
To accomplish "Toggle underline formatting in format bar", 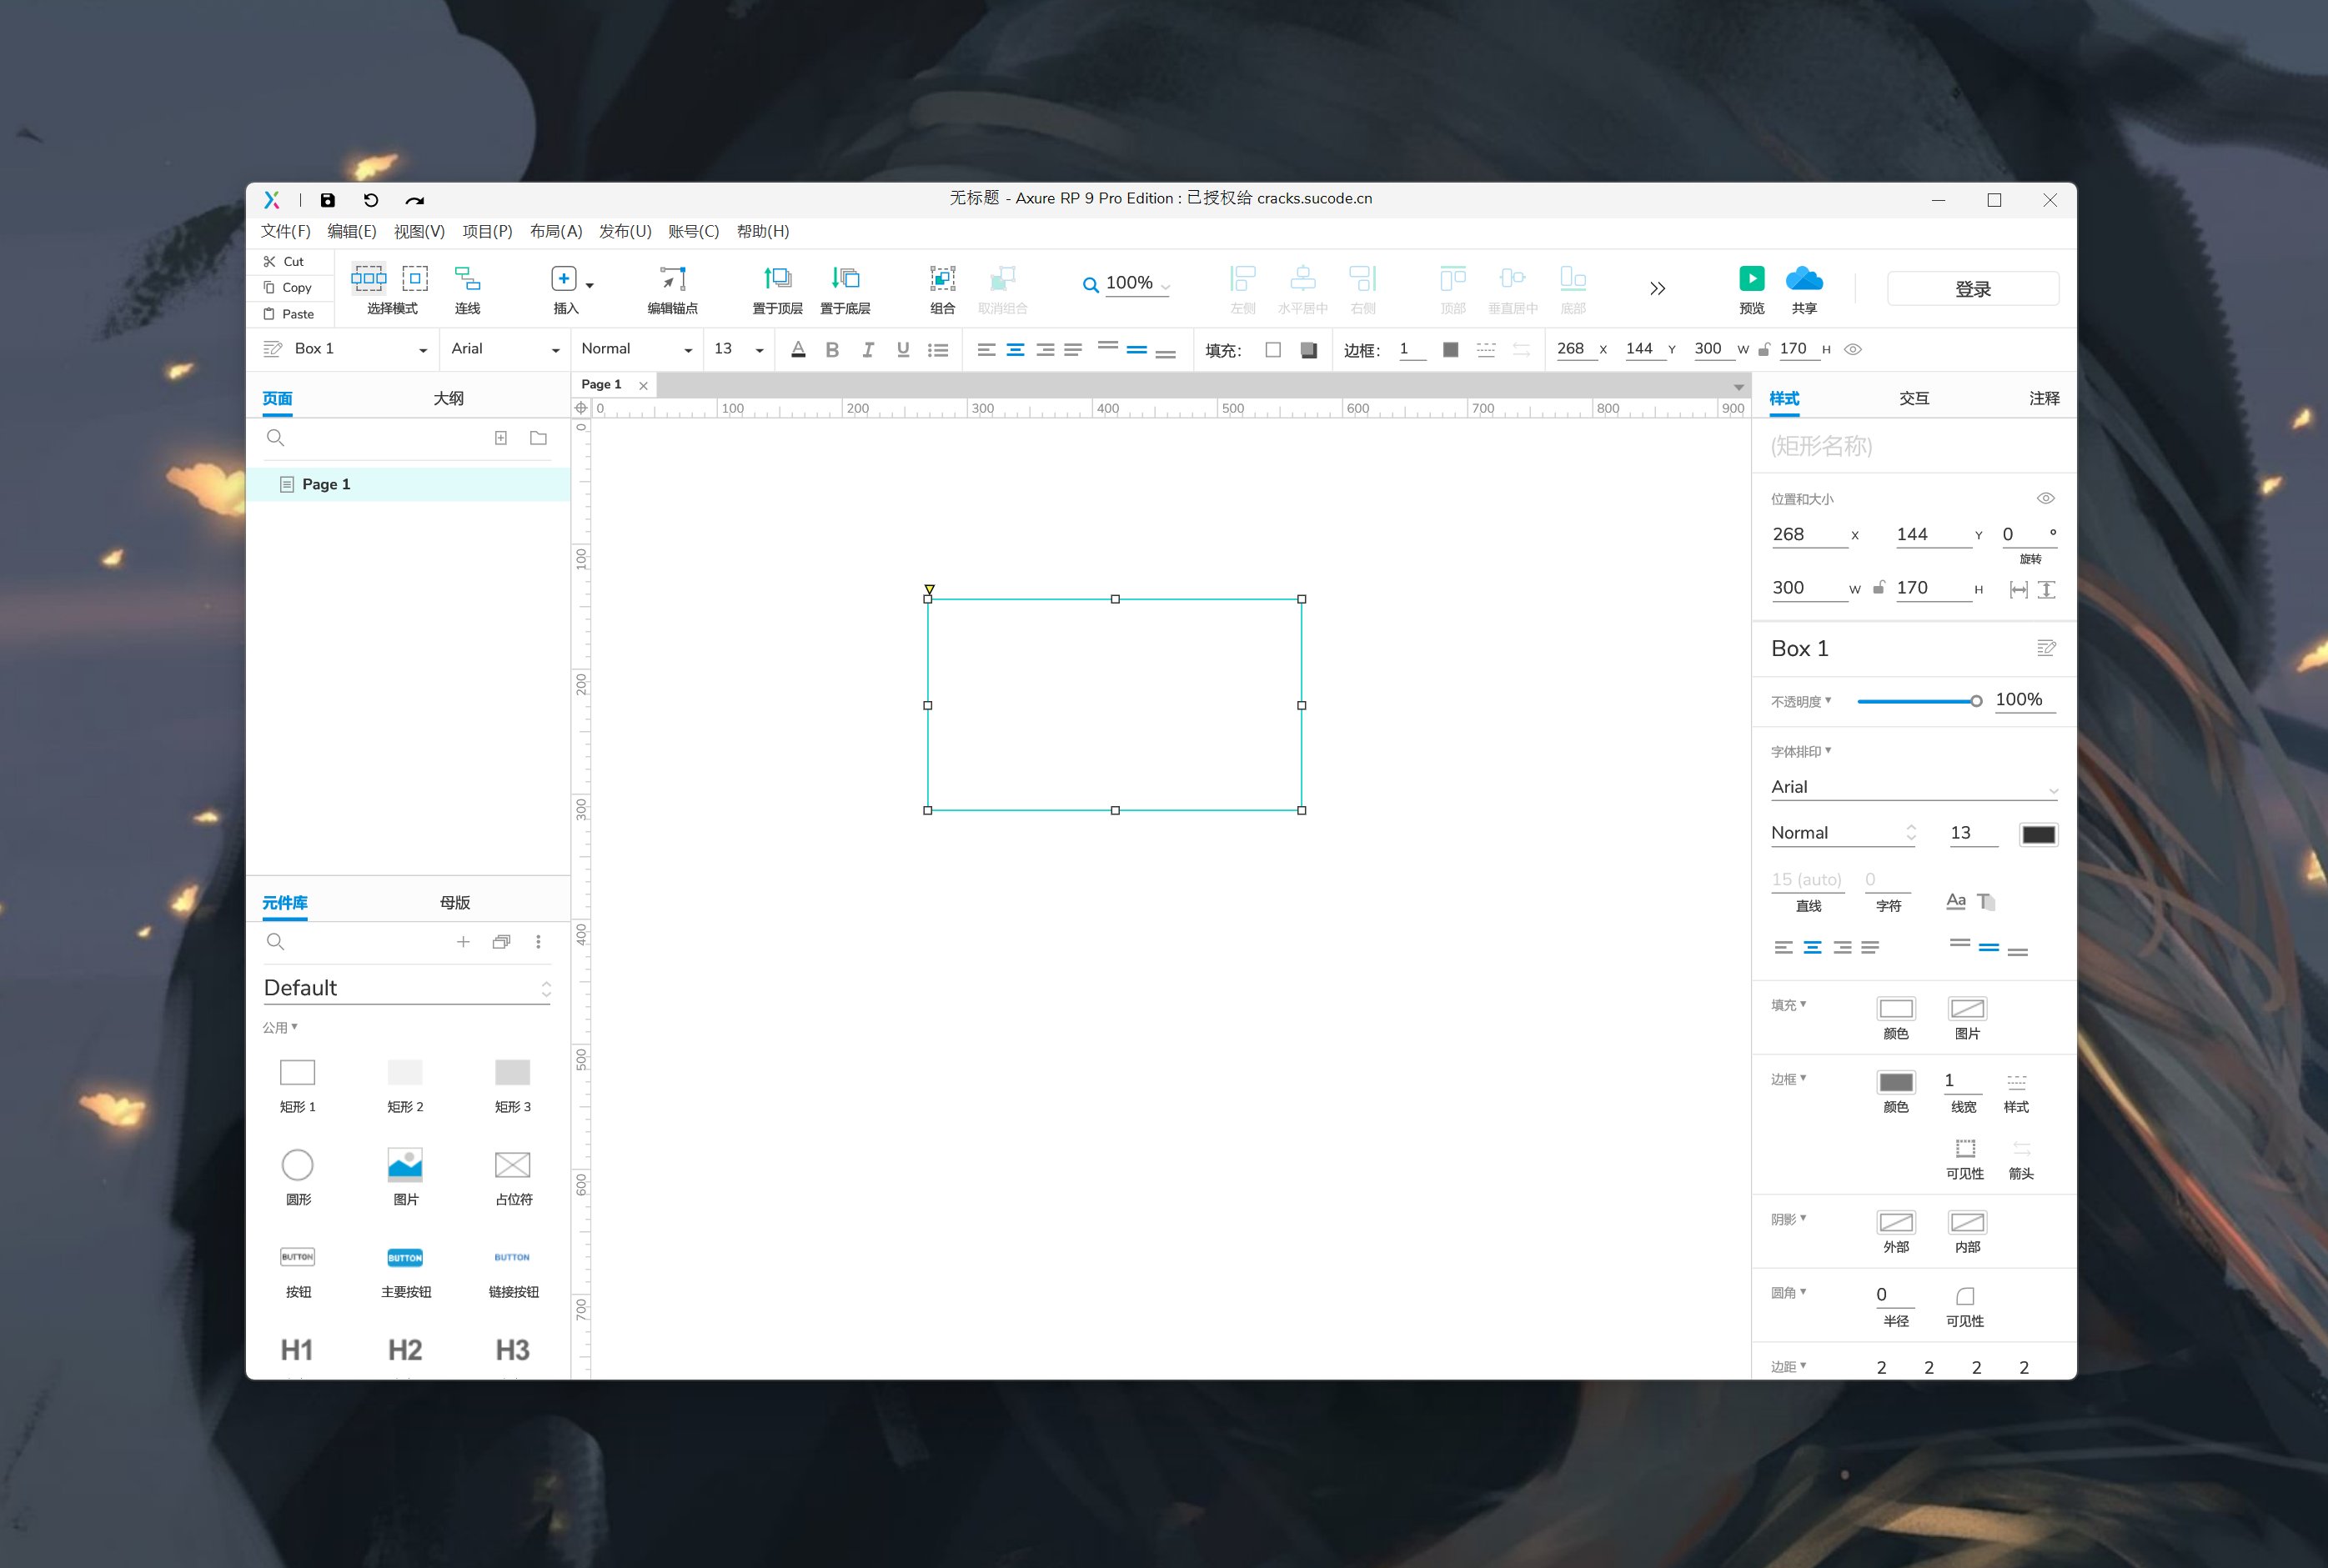I will [x=903, y=350].
